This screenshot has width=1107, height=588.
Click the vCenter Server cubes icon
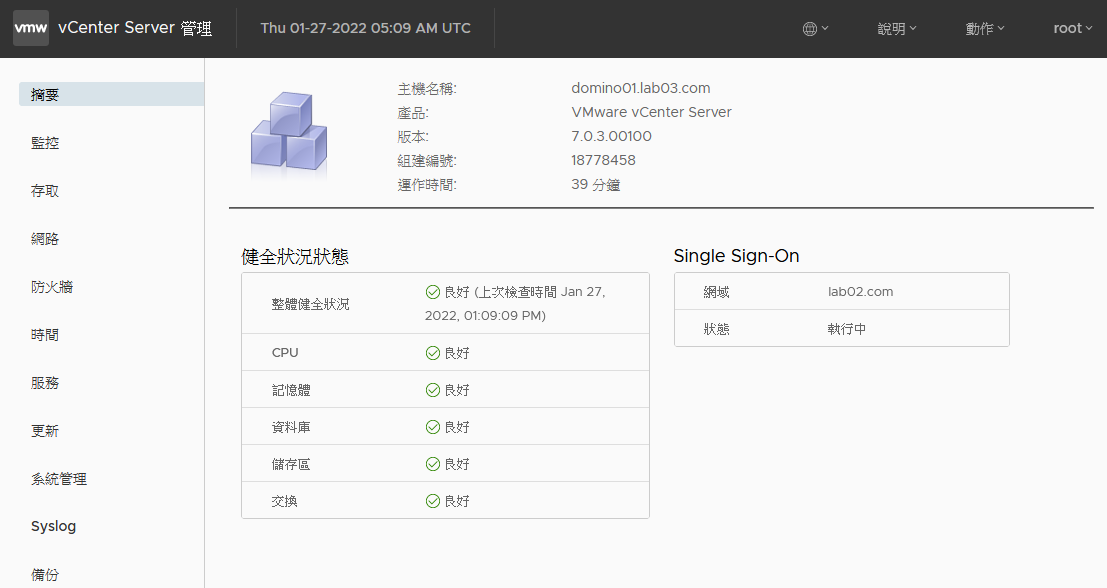coord(289,134)
